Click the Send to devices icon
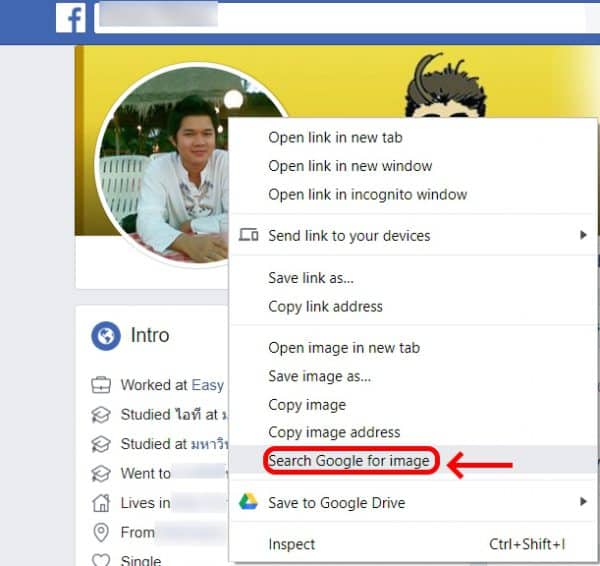 [249, 236]
